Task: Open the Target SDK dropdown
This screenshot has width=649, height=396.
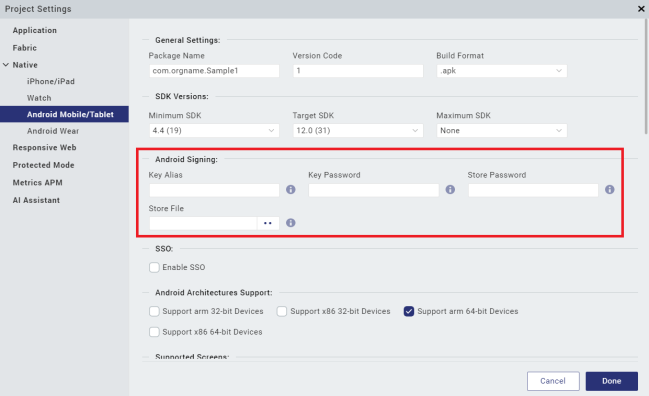Action: point(358,131)
